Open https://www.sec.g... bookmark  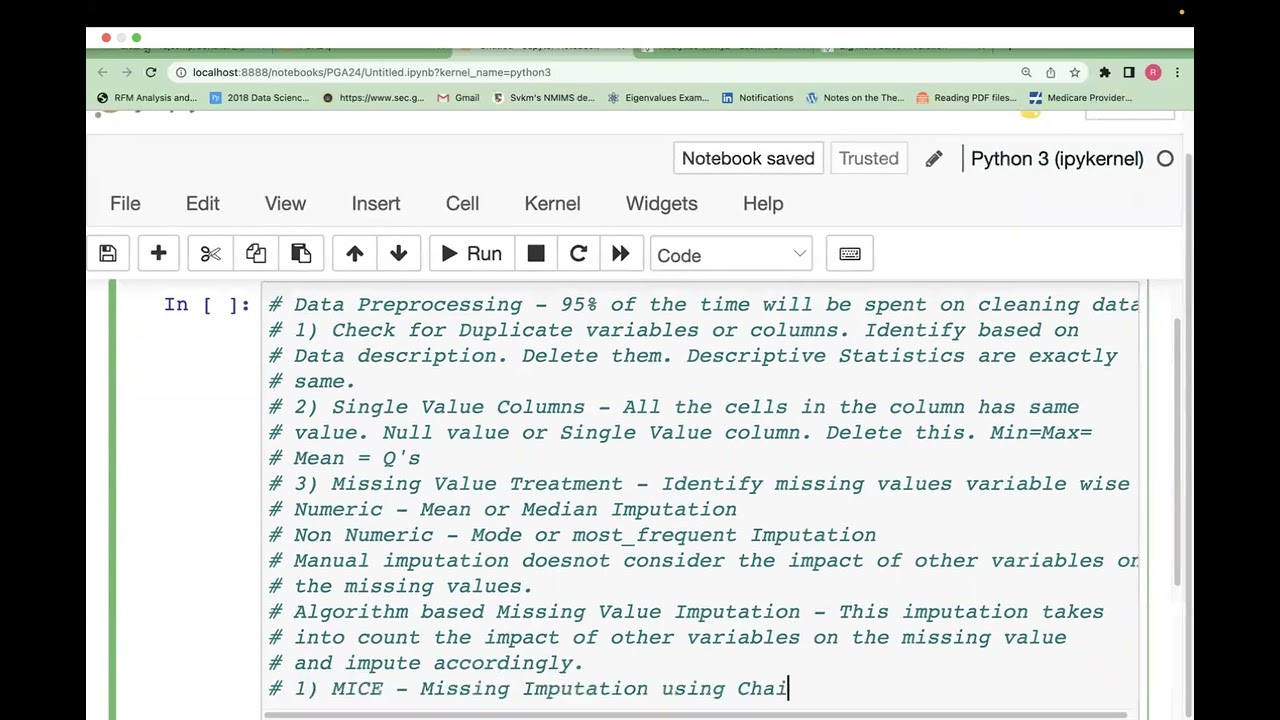tap(374, 98)
